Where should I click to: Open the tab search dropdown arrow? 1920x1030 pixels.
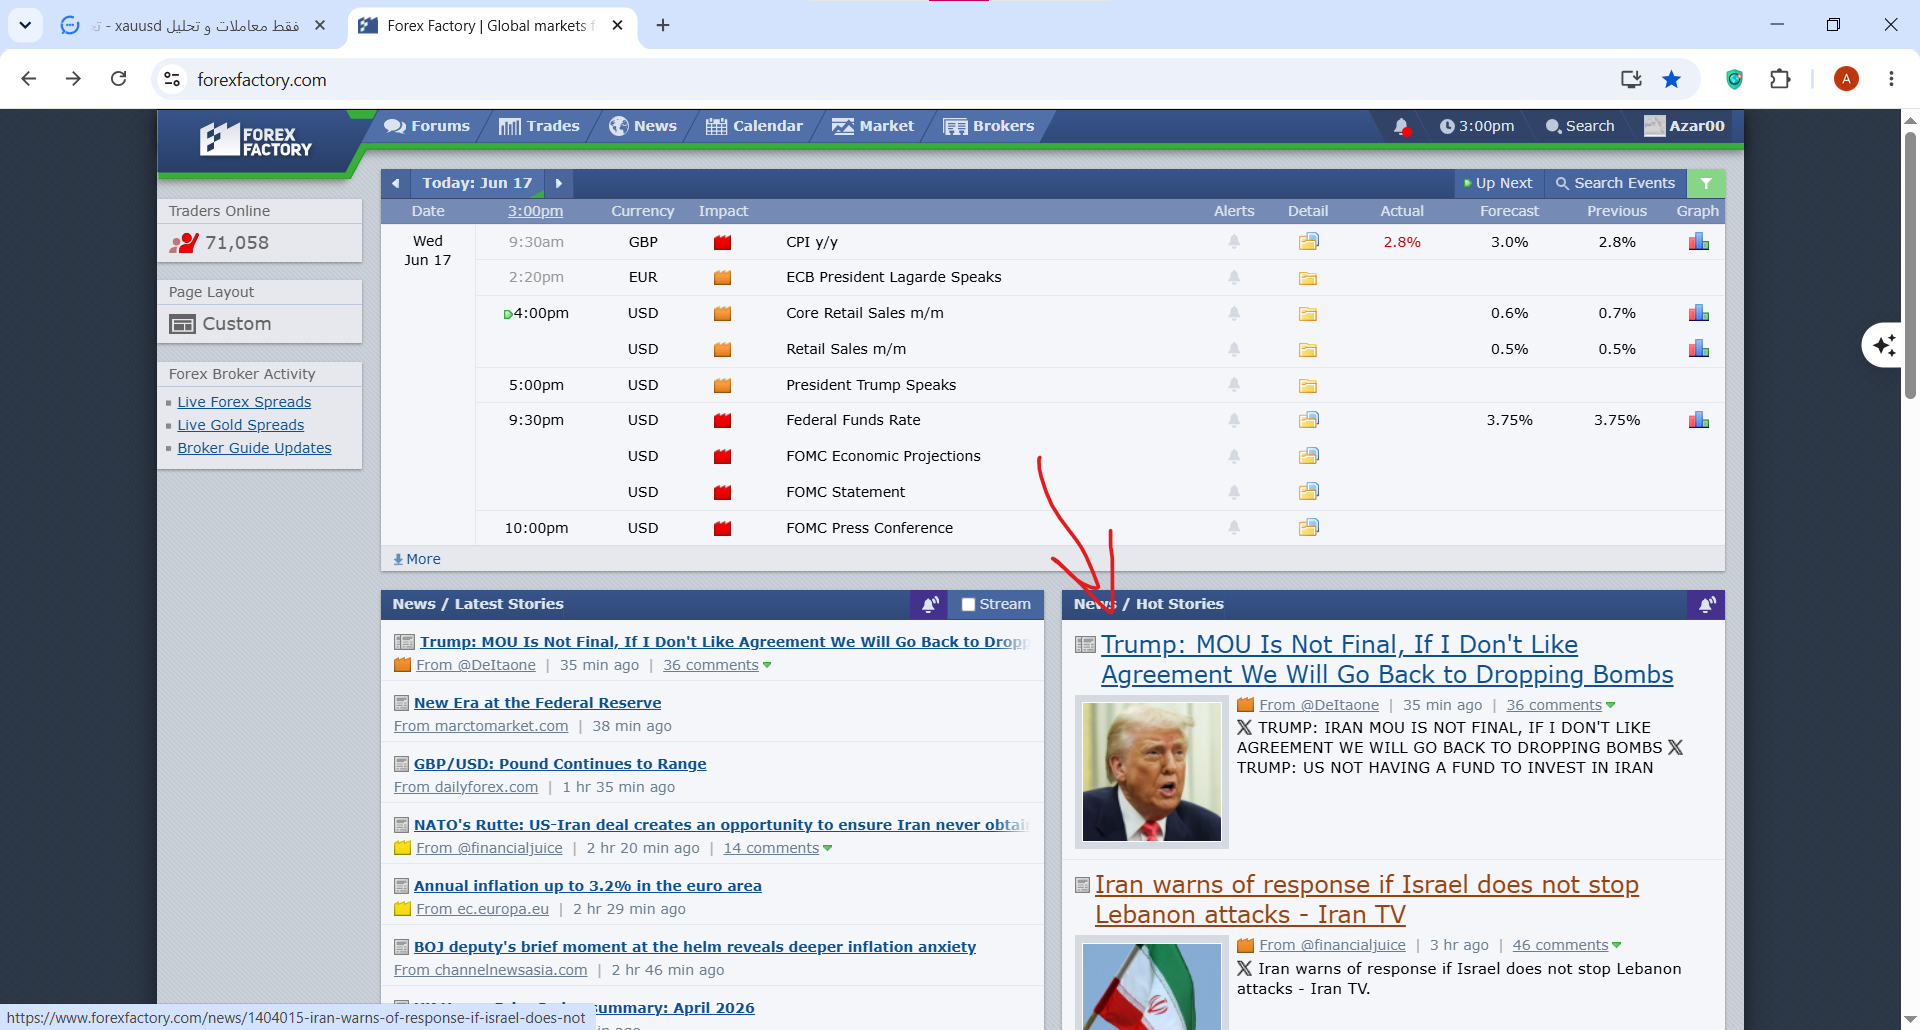pyautogui.click(x=25, y=25)
